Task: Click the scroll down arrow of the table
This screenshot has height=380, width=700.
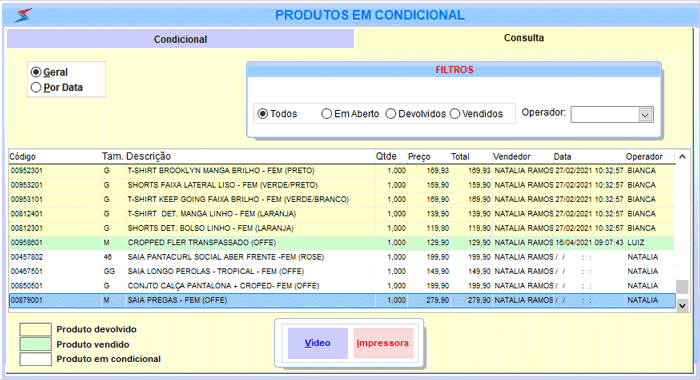Action: [682, 306]
